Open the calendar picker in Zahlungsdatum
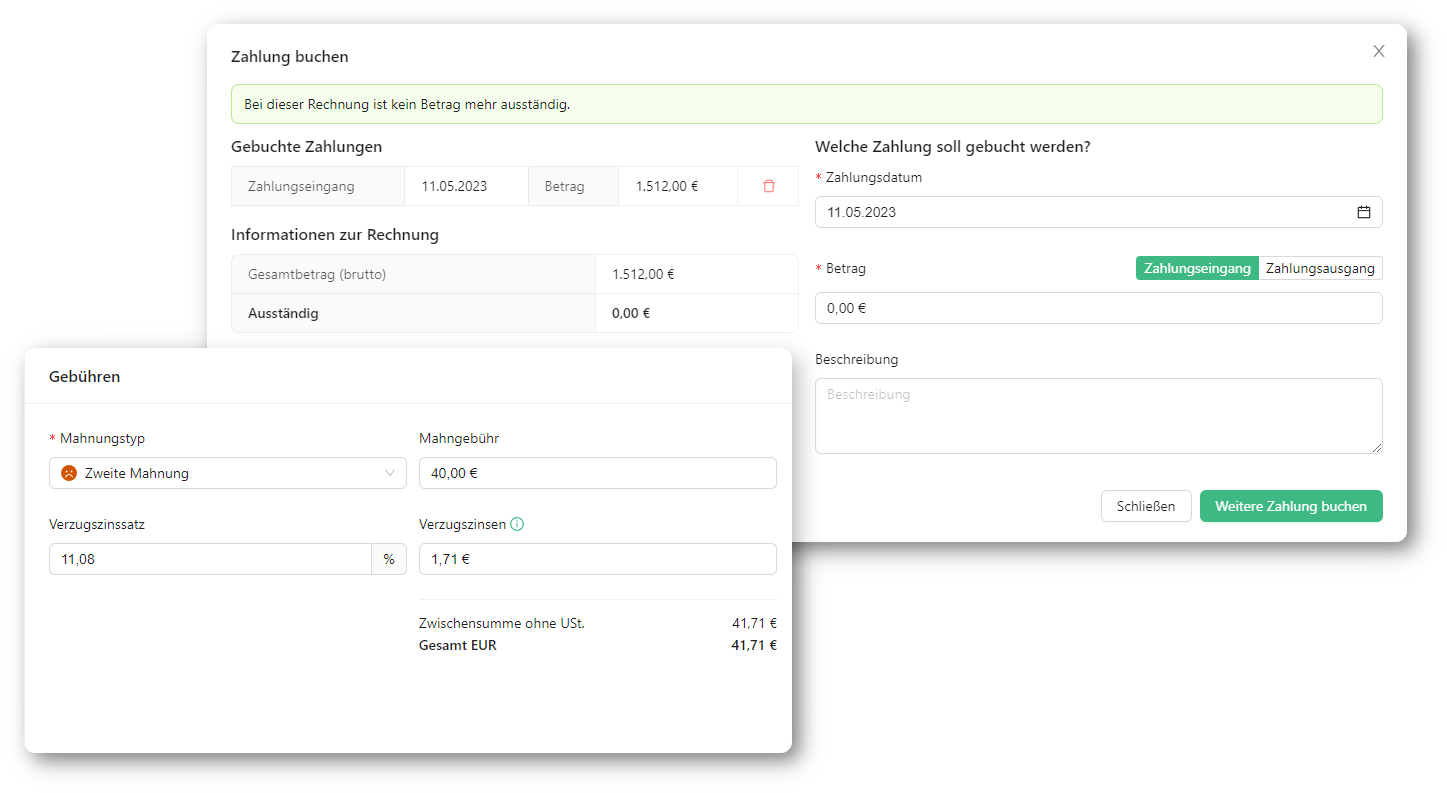This screenshot has width=1447, height=793. 1363,212
